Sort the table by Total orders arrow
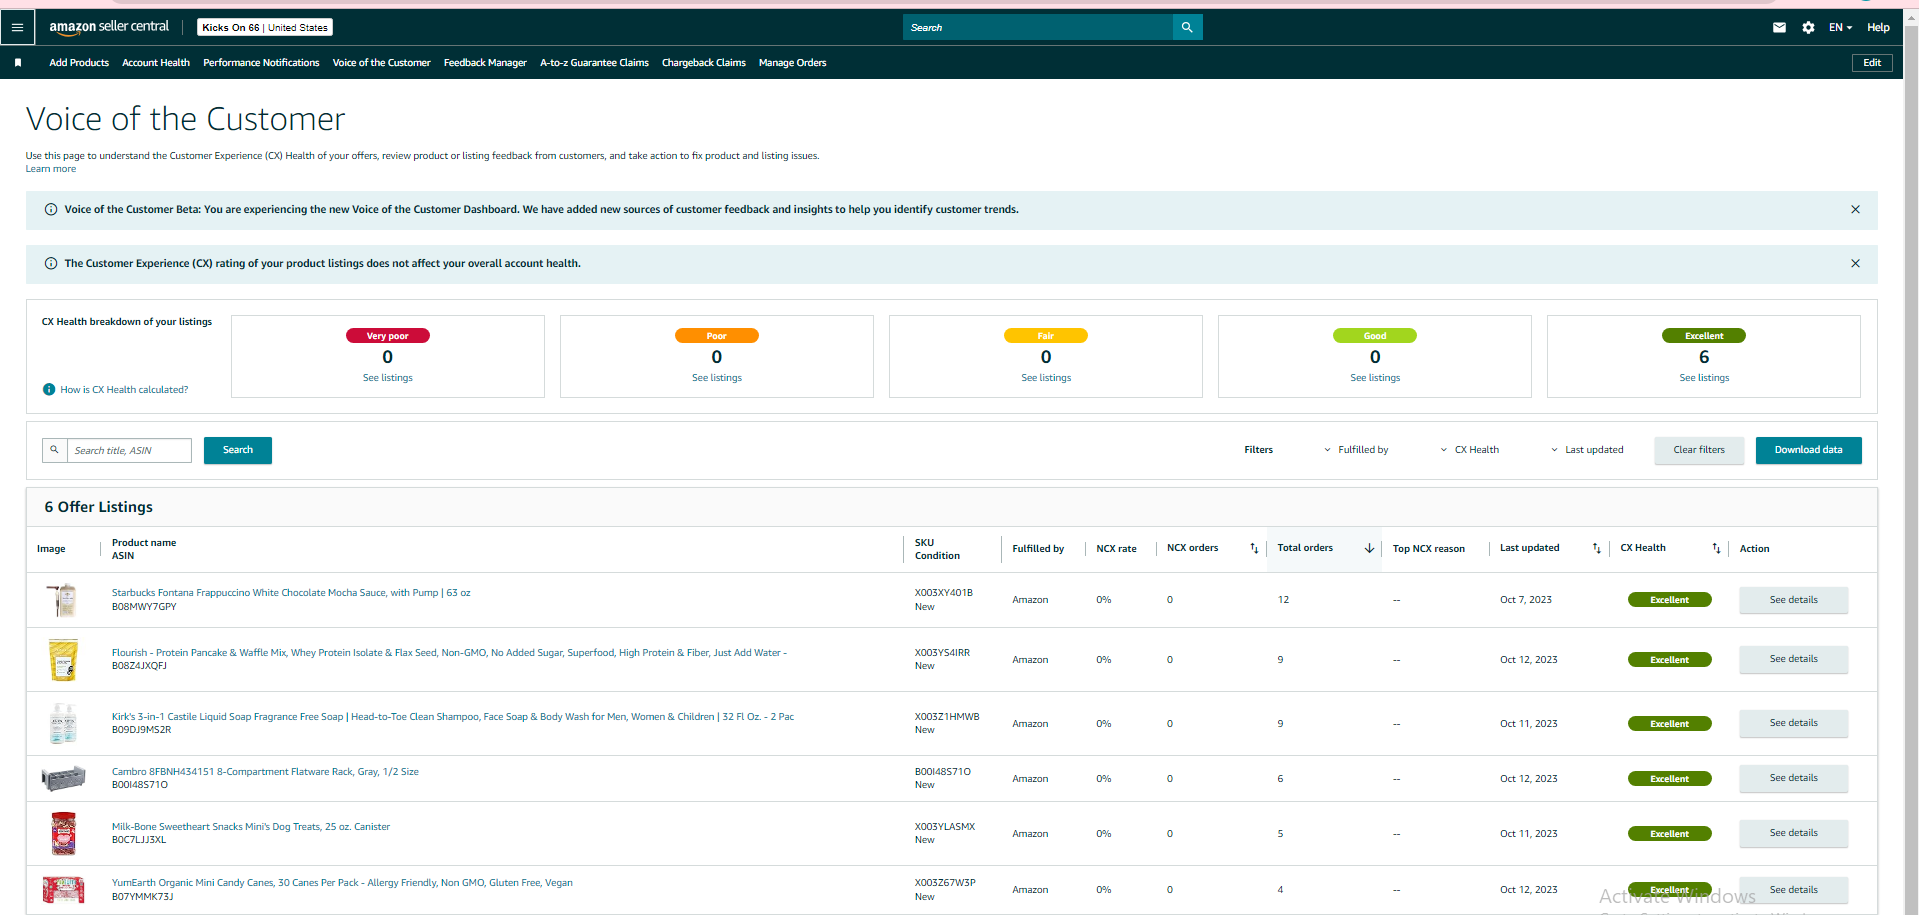This screenshot has height=915, width=1919. (1369, 548)
